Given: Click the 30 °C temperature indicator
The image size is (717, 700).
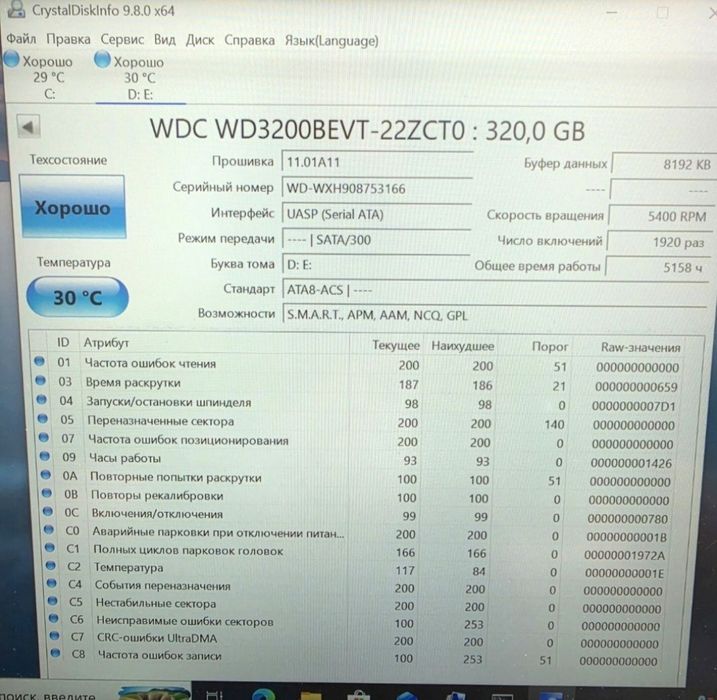Looking at the screenshot, I should [77, 297].
